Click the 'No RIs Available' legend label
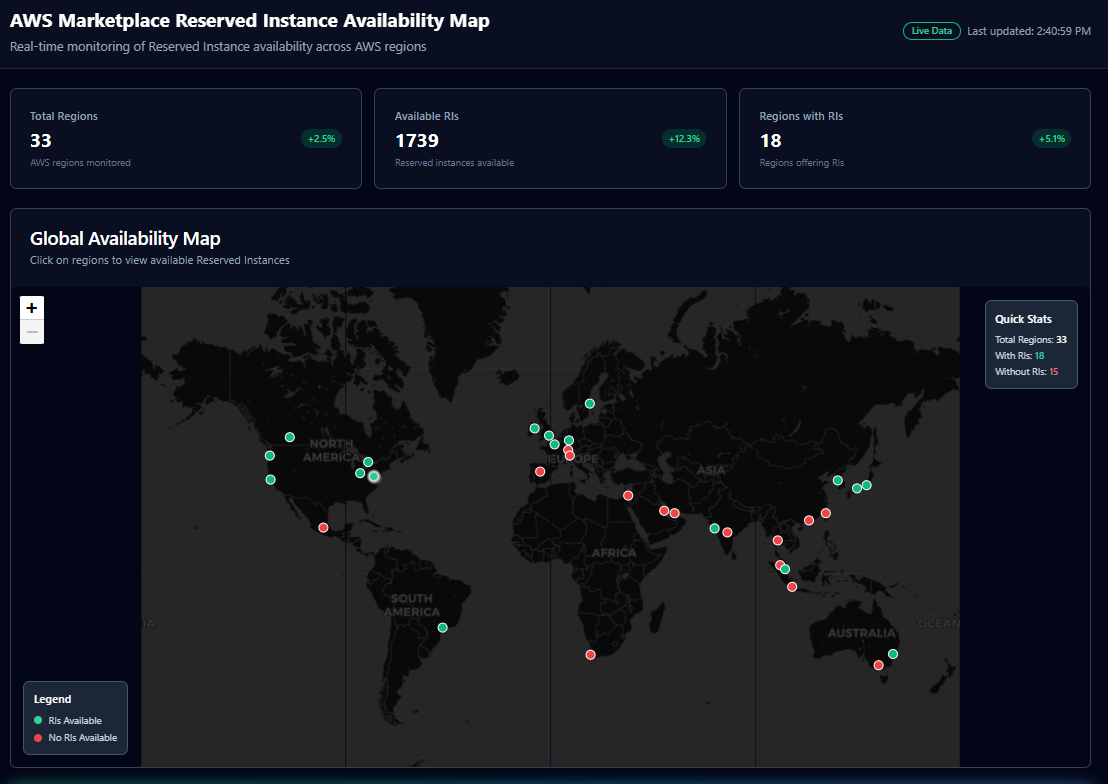The image size is (1108, 784). click(x=83, y=737)
